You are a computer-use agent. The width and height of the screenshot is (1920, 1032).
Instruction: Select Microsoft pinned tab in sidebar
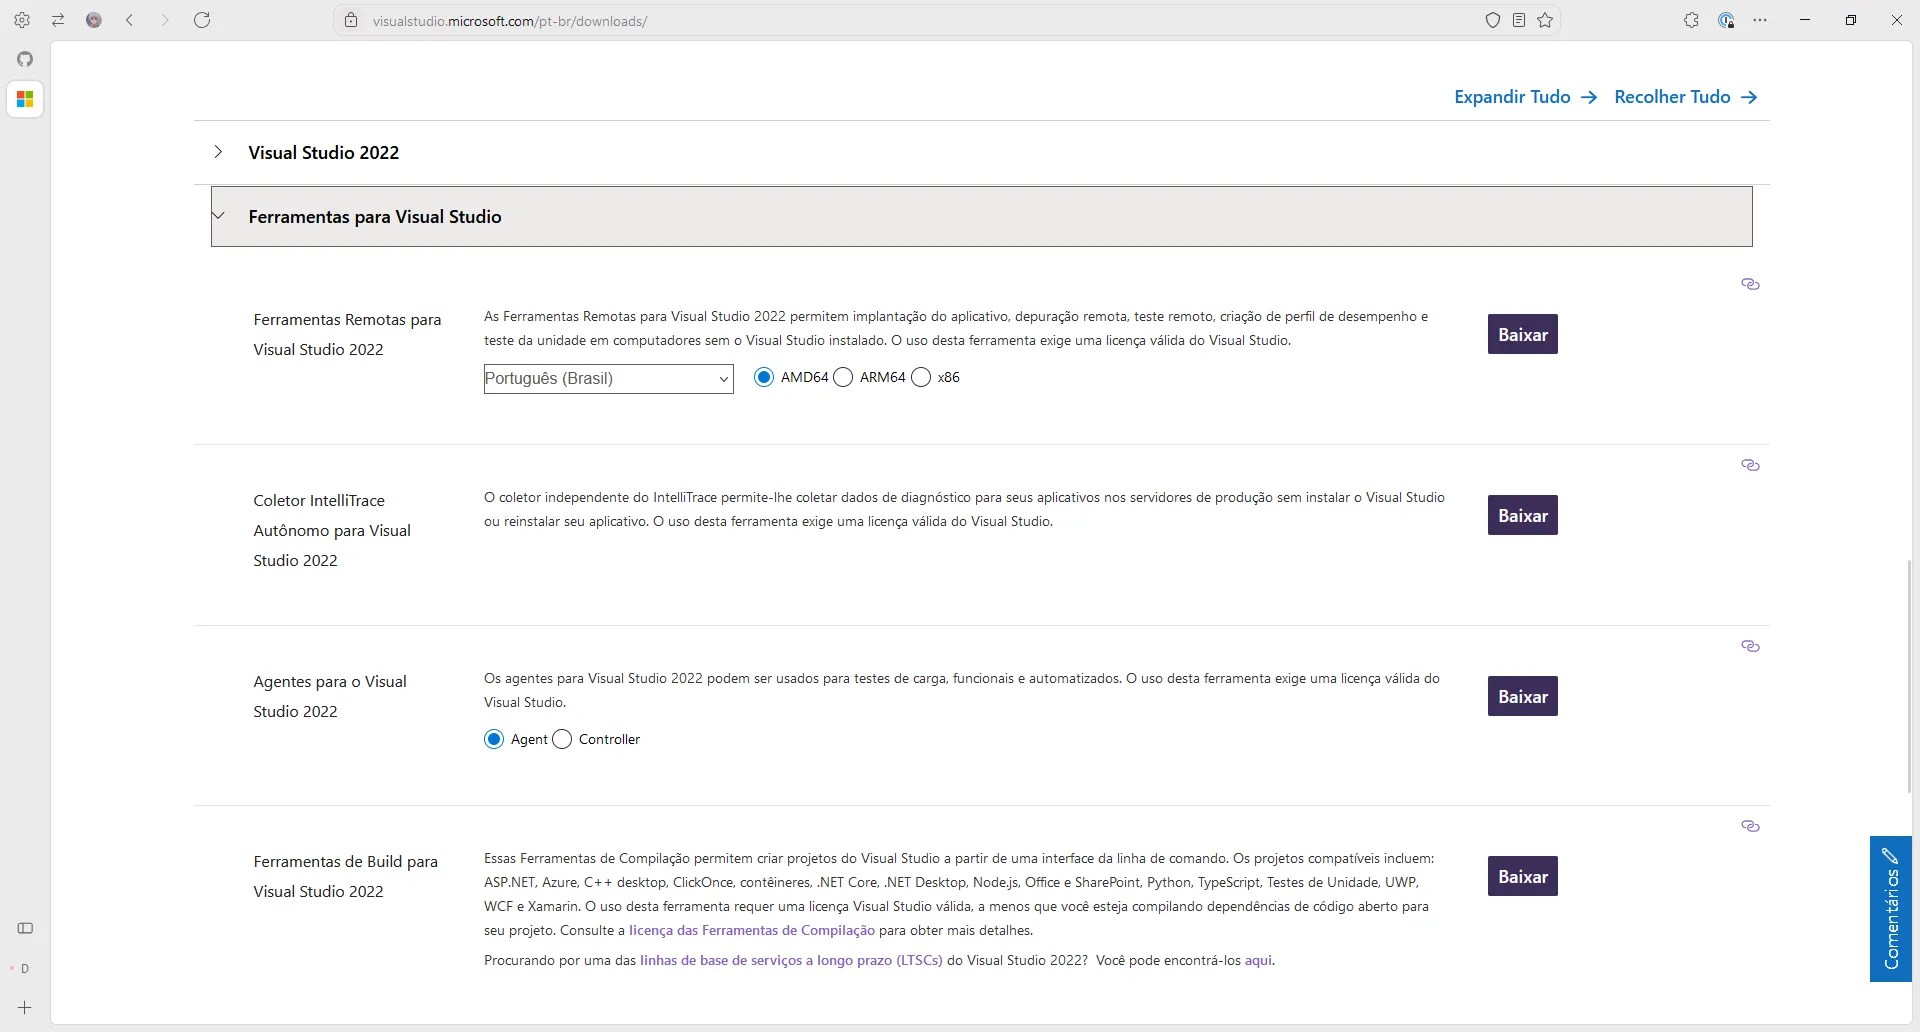pos(25,99)
